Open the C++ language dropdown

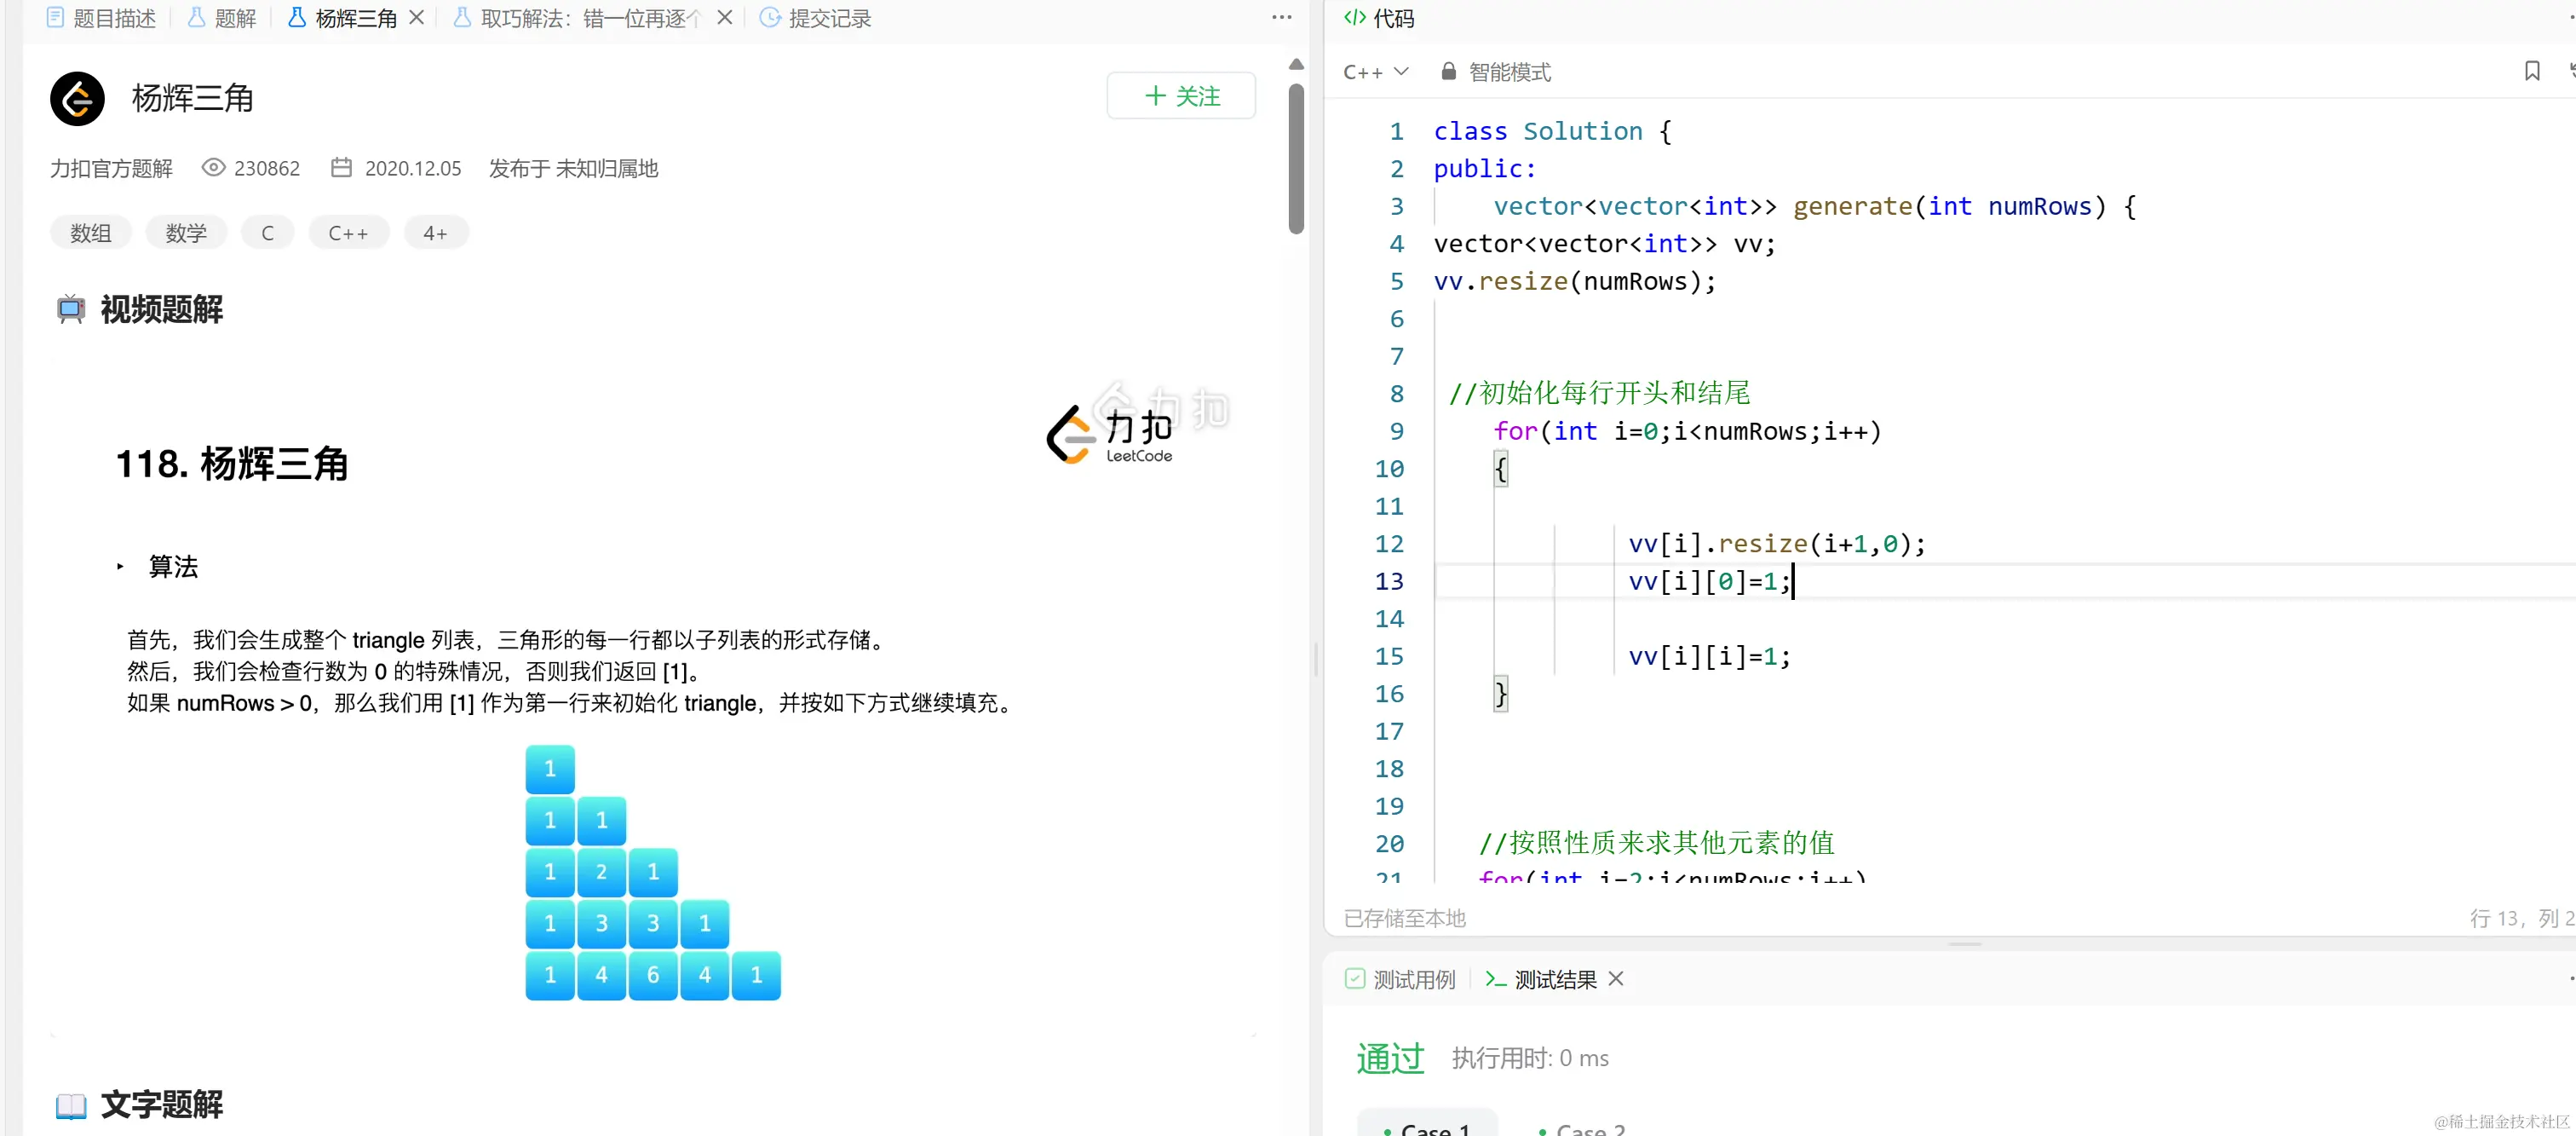(1375, 71)
